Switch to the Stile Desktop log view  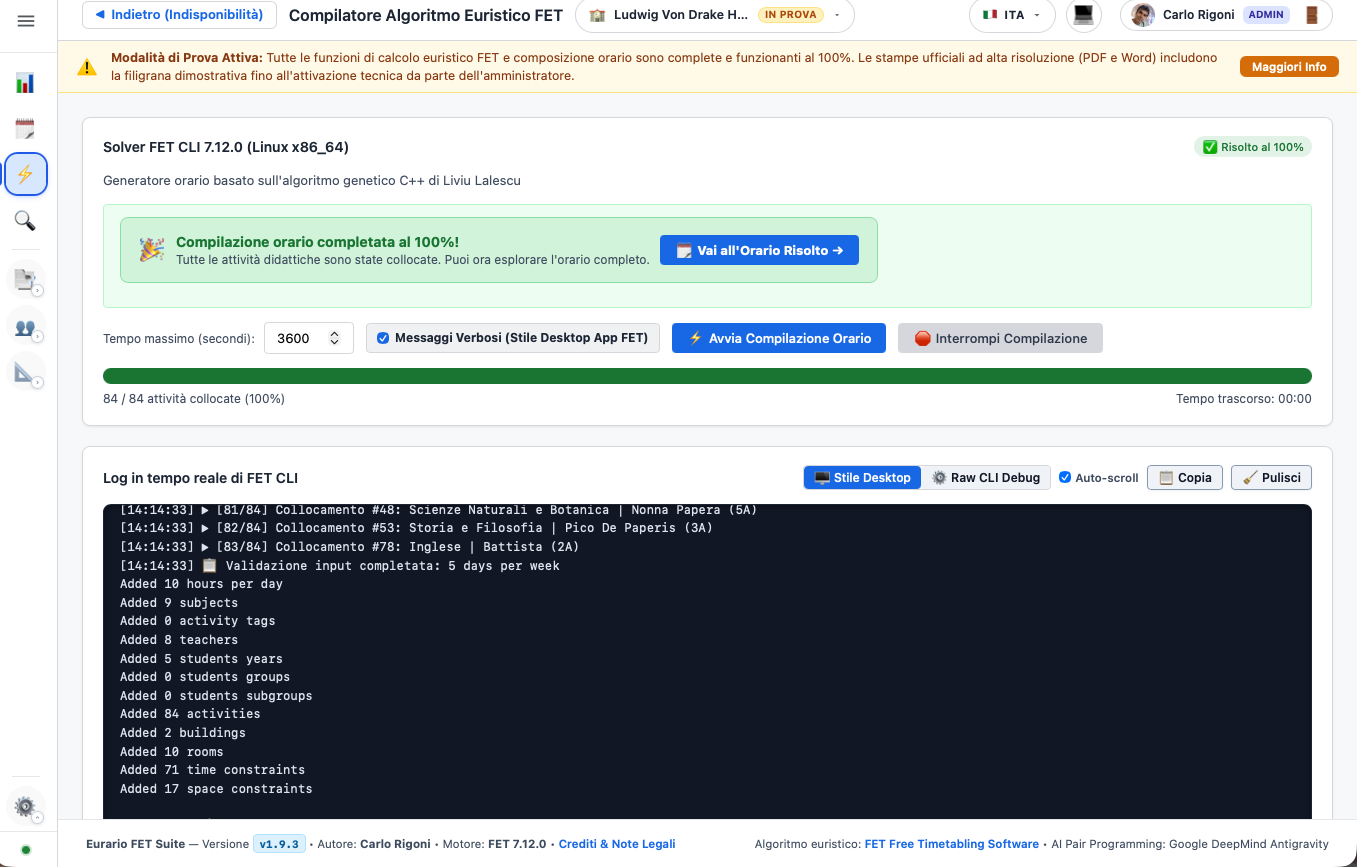[862, 478]
